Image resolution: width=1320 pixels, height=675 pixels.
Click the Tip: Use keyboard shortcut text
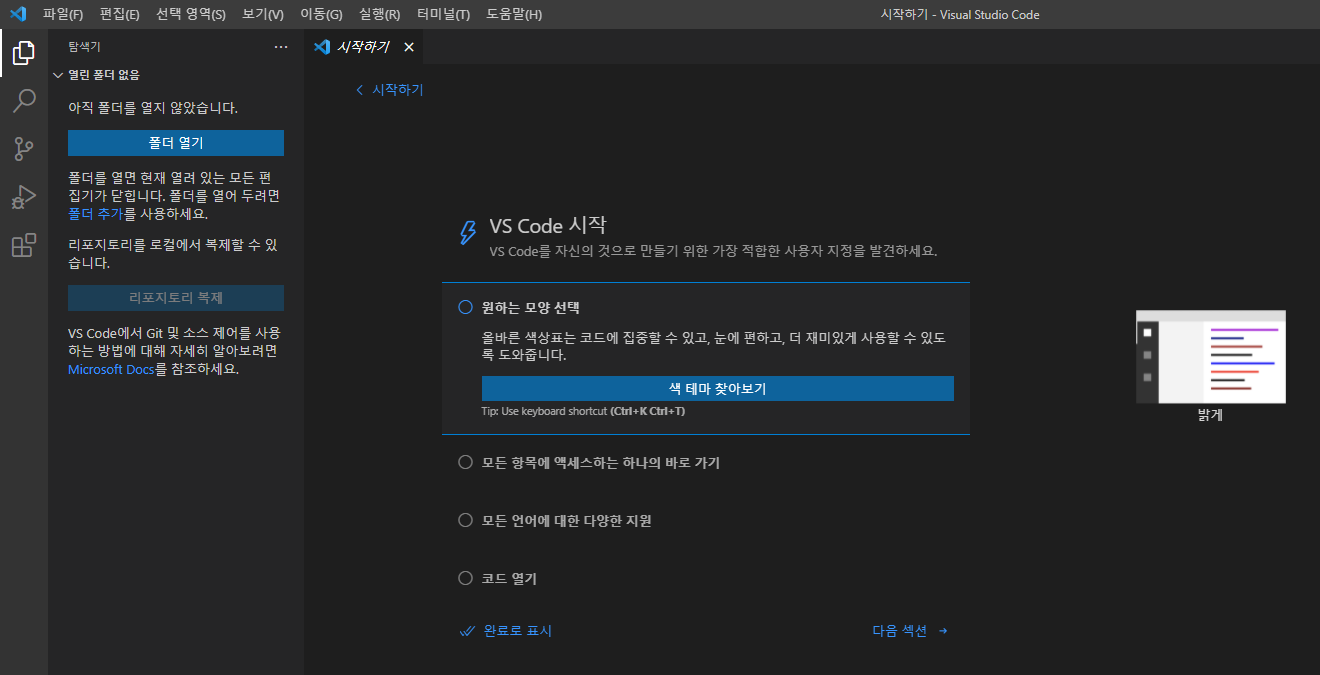click(x=582, y=411)
